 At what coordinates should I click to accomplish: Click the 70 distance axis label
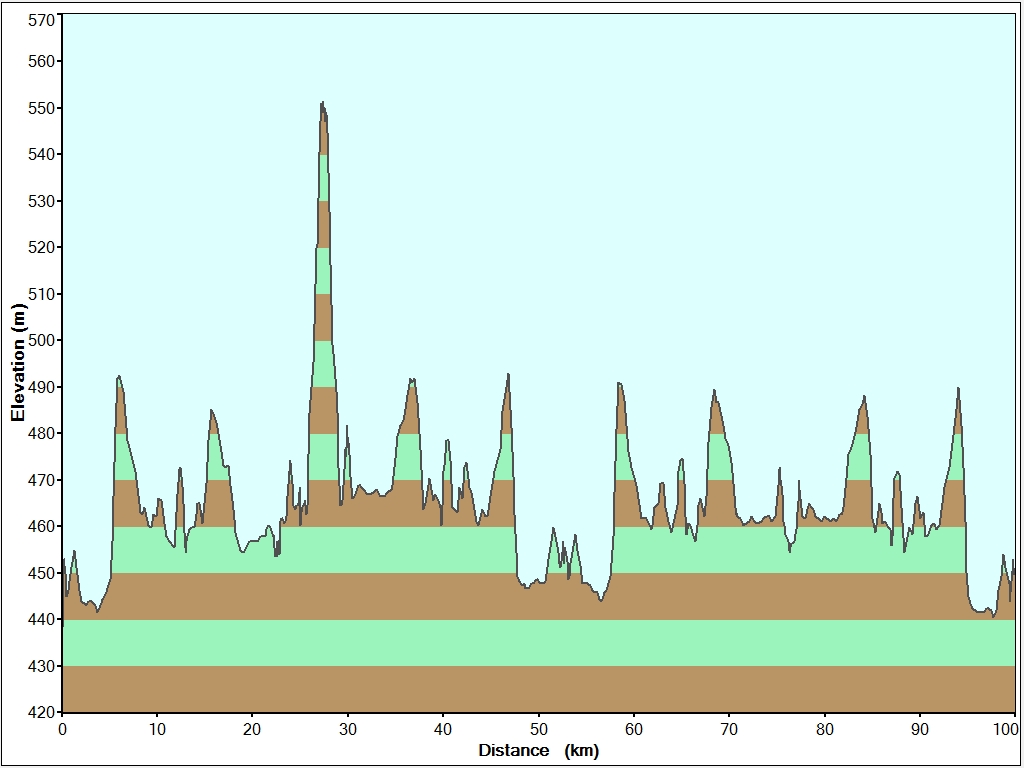pos(729,729)
